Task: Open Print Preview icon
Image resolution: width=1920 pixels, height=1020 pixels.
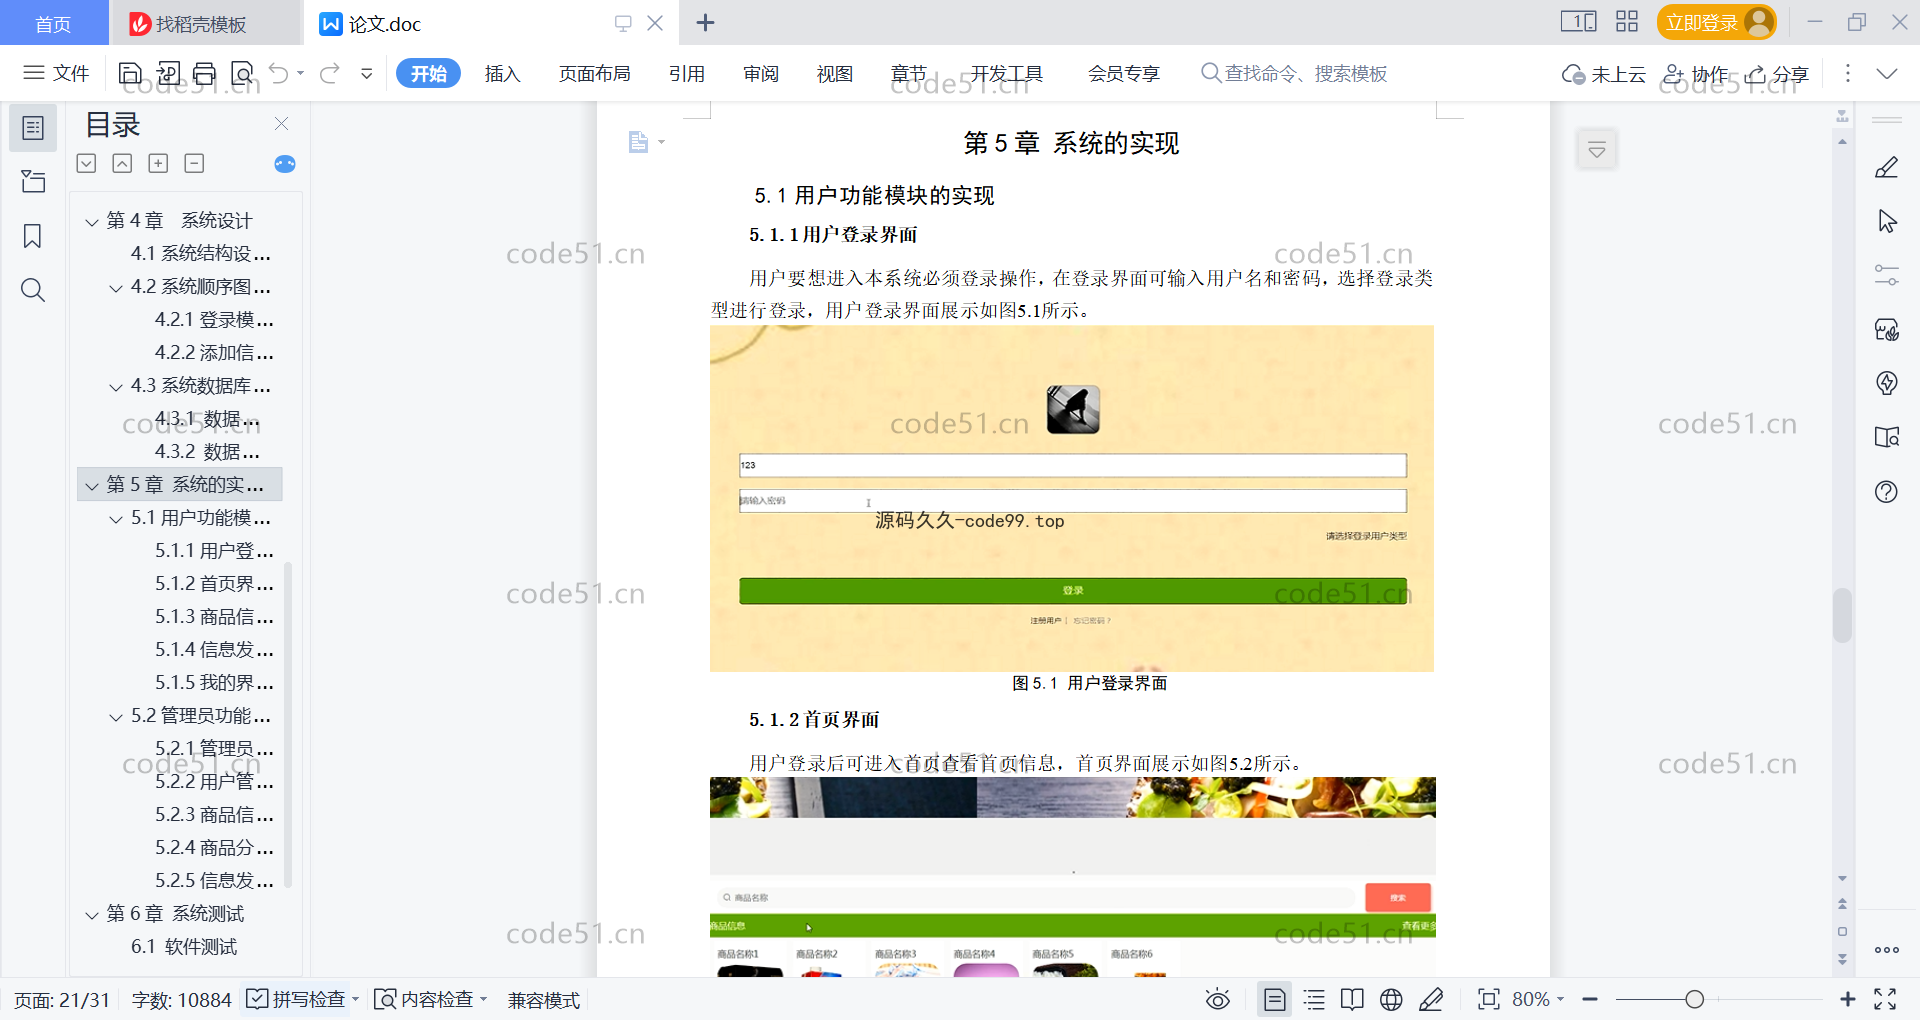Action: tap(242, 73)
